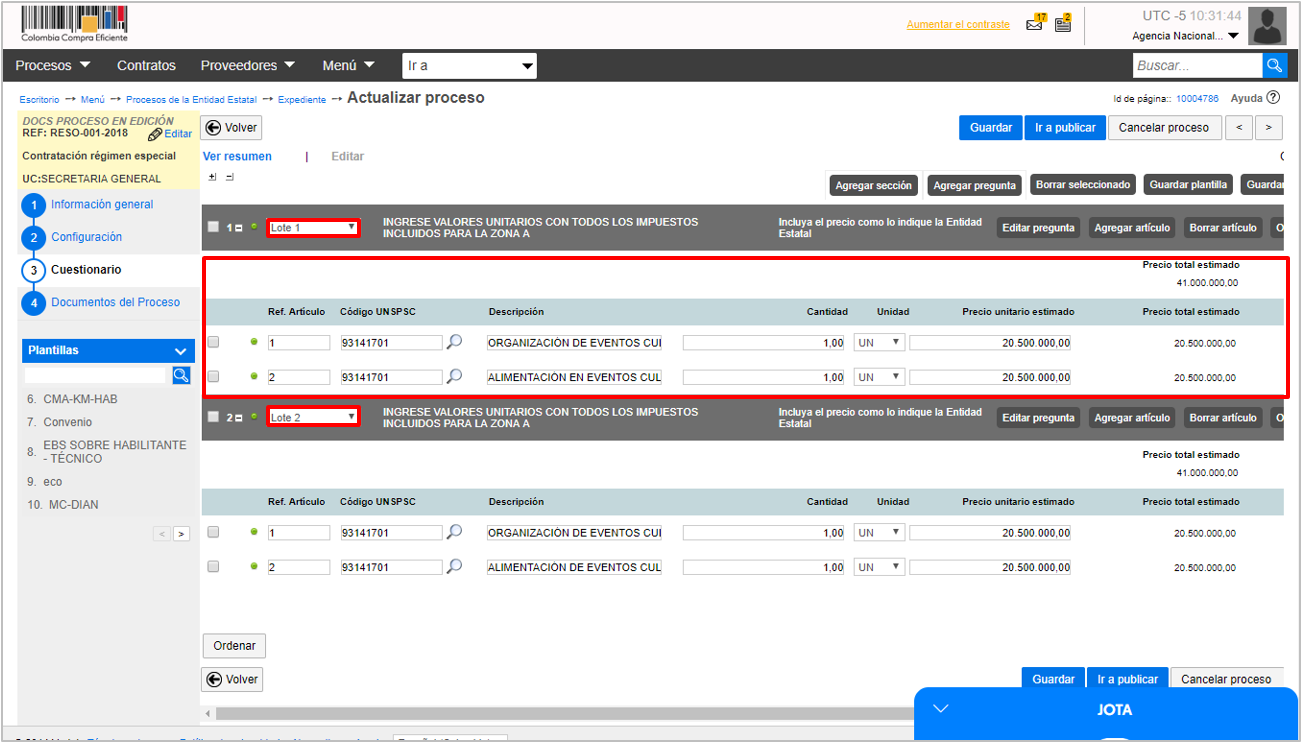Image resolution: width=1302 pixels, height=742 pixels.
Task: Click the 'Aumentar el contraste' link
Action: 958,25
